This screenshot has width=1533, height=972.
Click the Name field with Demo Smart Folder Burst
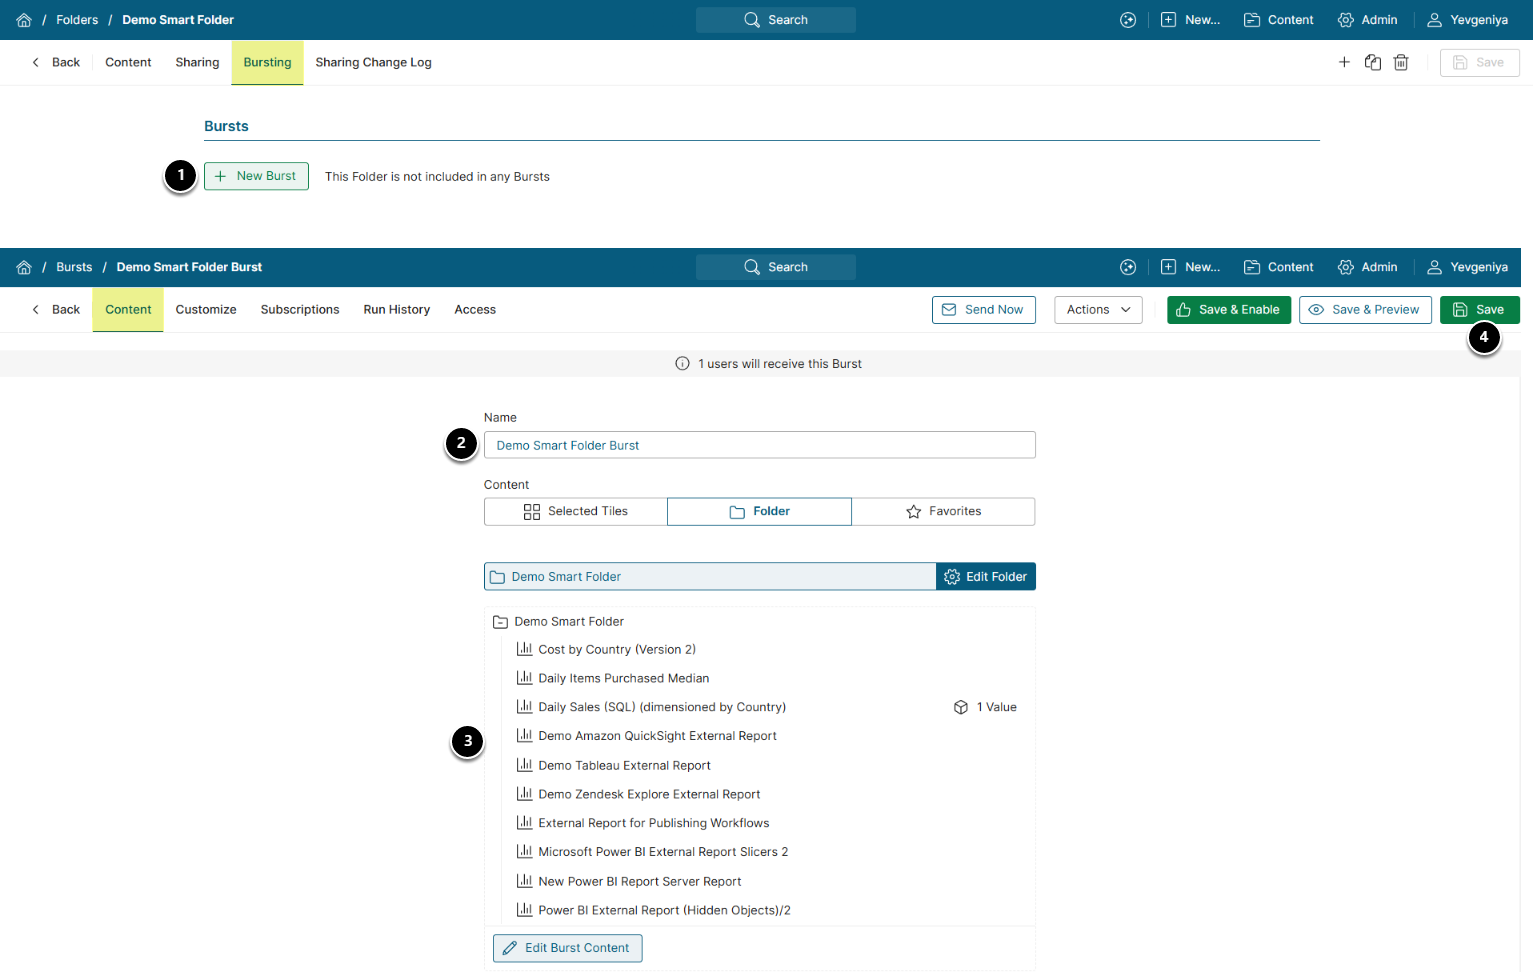tap(760, 445)
